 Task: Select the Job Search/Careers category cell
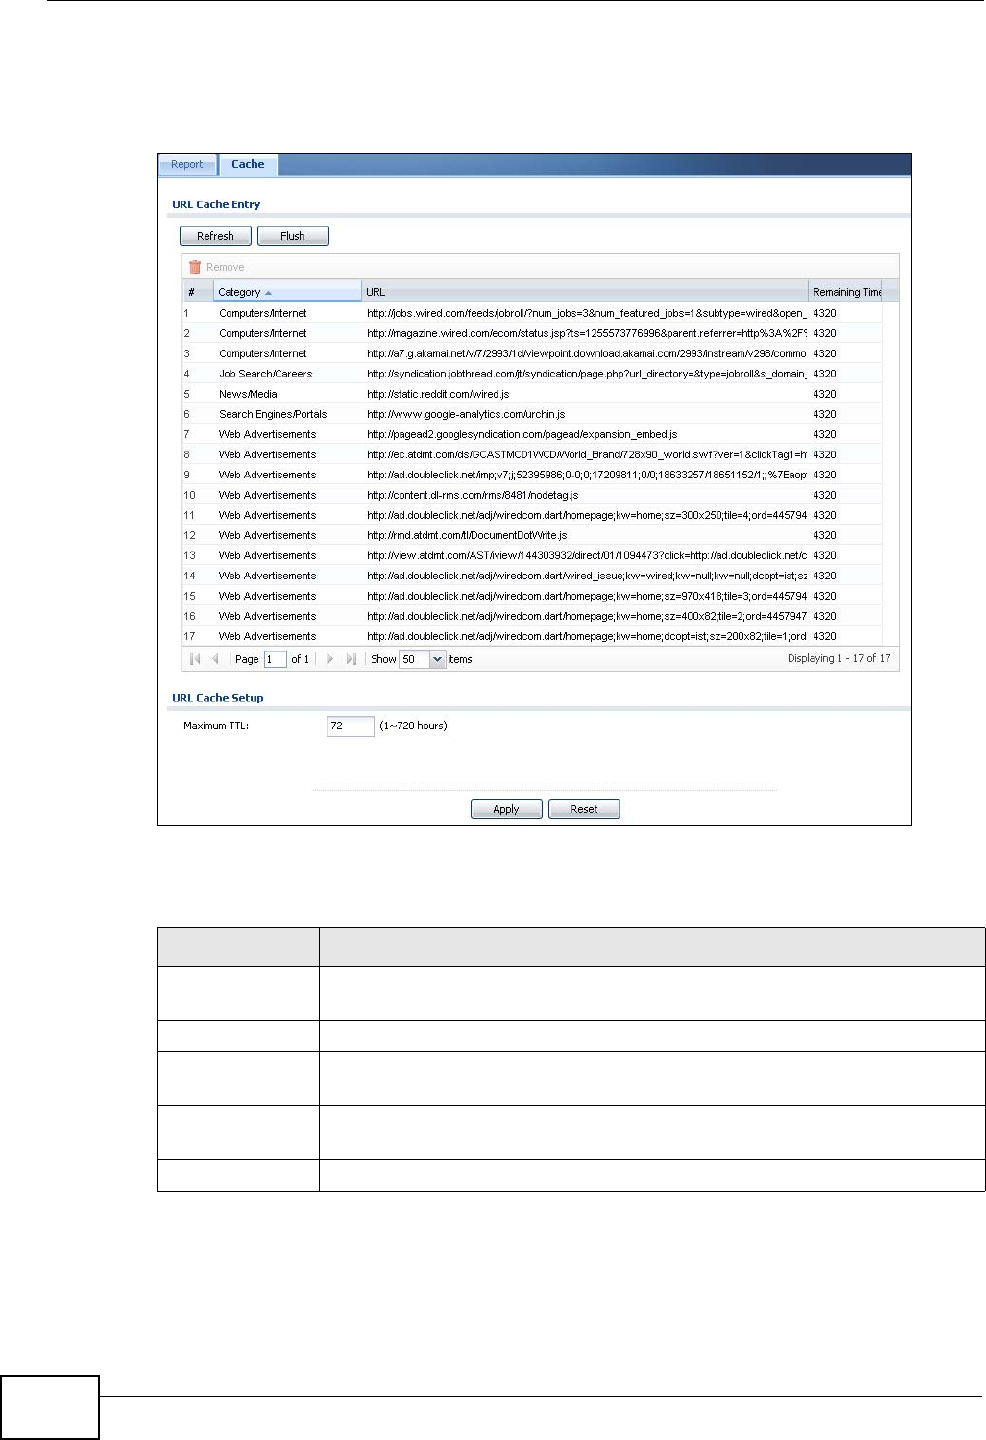[266, 374]
